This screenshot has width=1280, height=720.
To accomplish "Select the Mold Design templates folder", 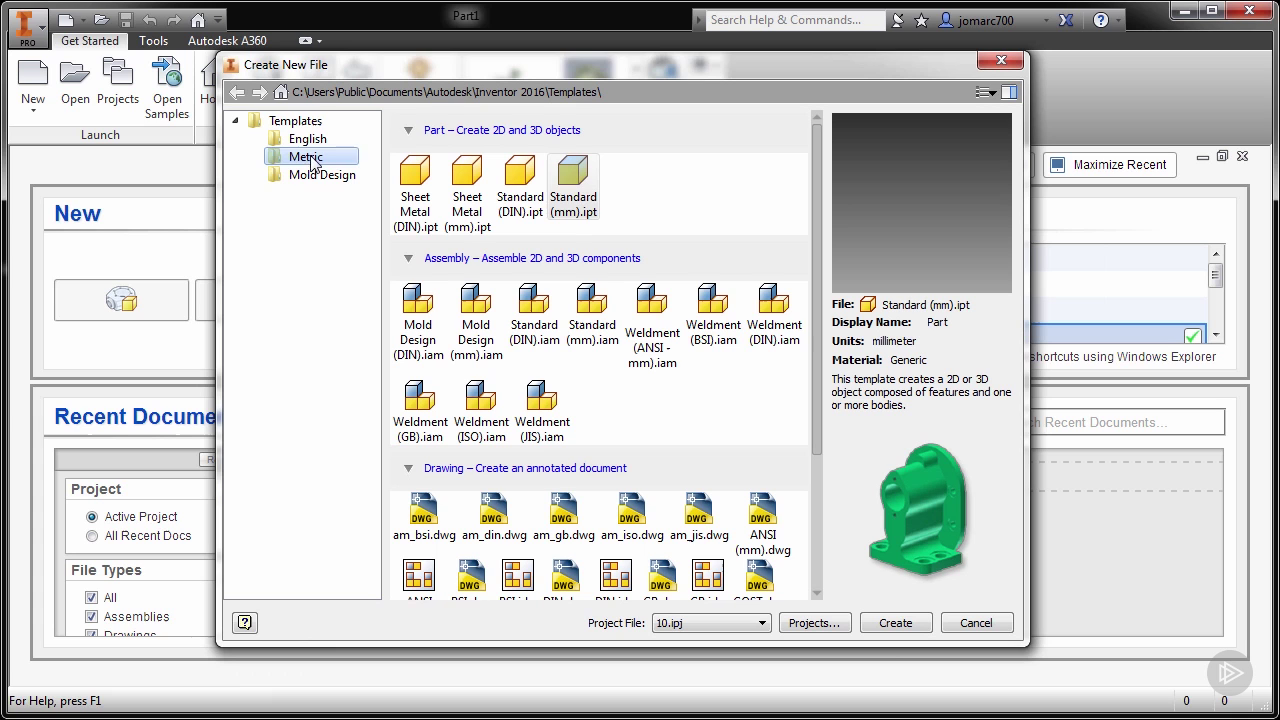I will coord(311,175).
